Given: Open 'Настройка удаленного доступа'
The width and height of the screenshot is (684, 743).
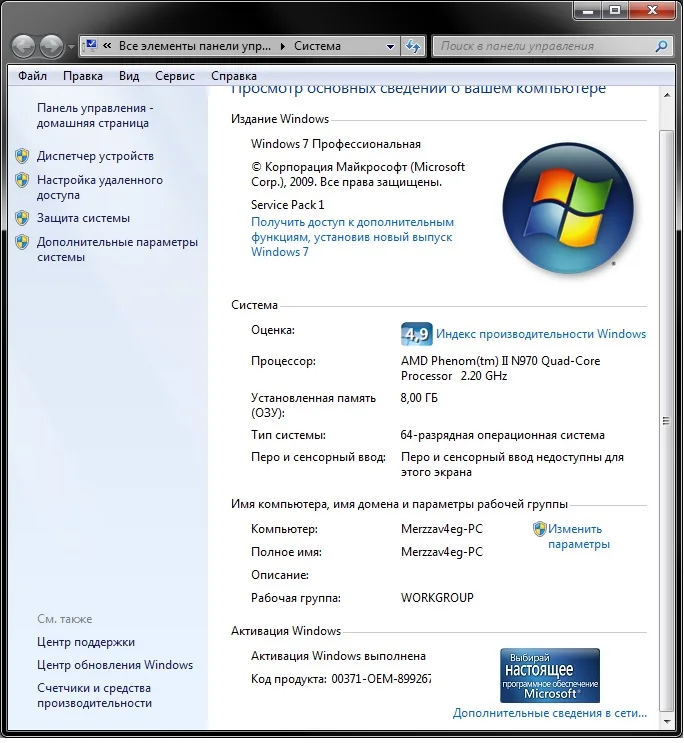Looking at the screenshot, I should [100, 187].
